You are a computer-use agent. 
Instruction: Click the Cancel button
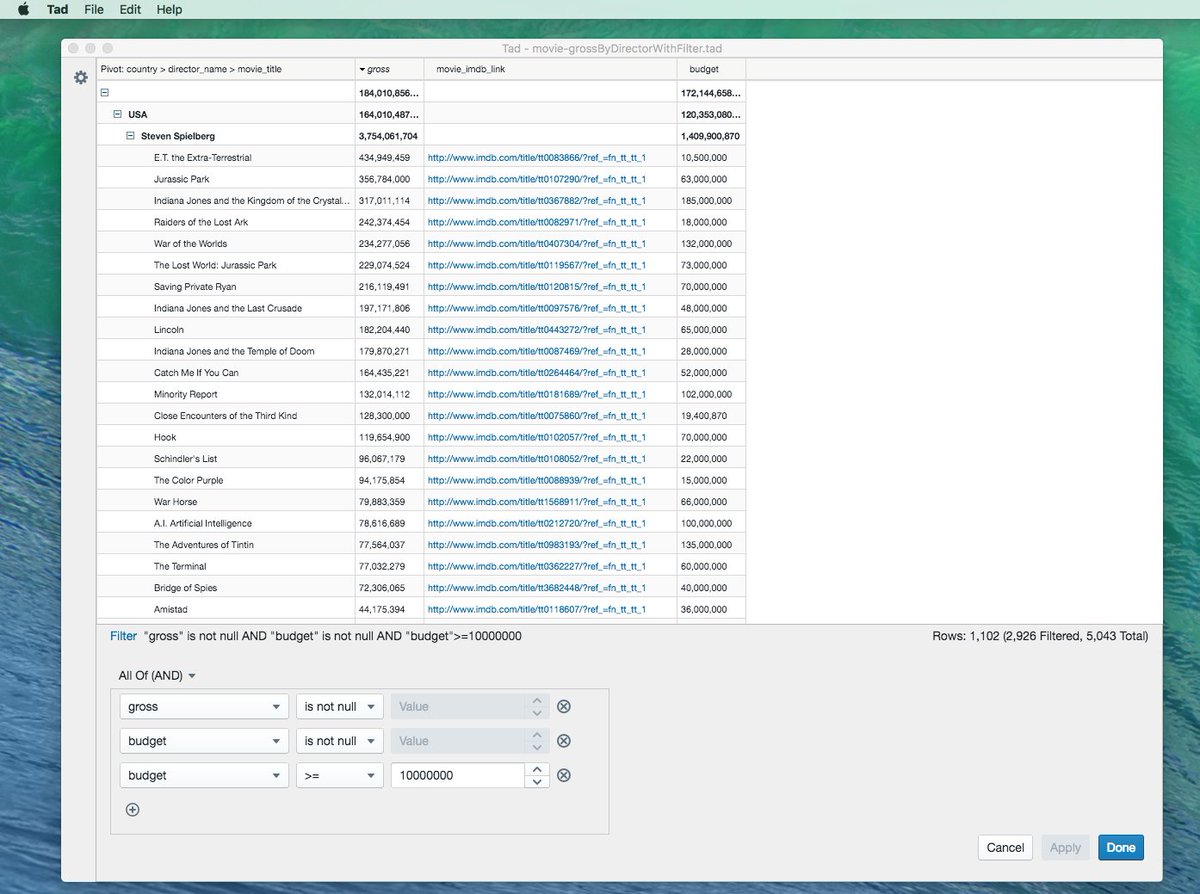coord(1005,847)
